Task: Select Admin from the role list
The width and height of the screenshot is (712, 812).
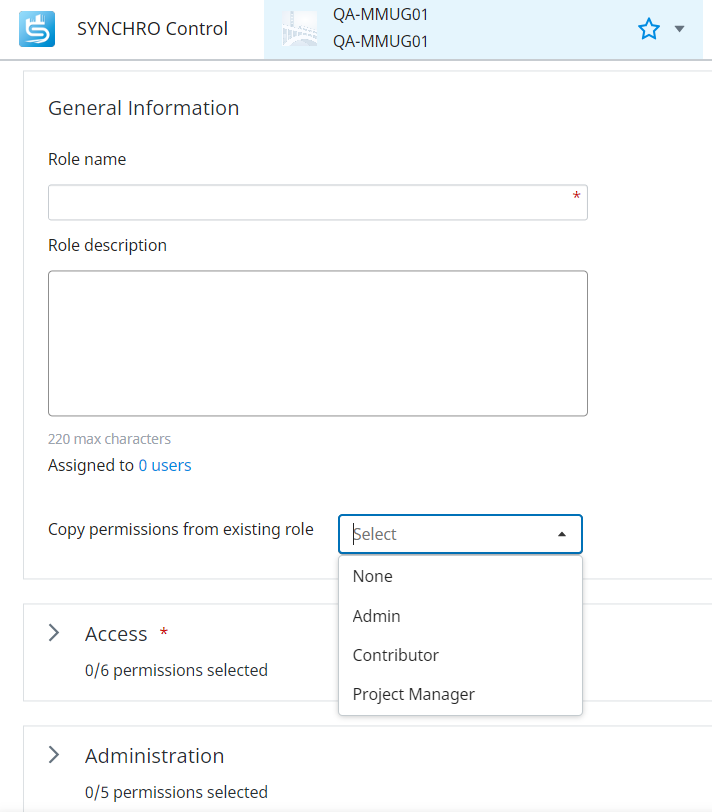Action: click(x=376, y=616)
